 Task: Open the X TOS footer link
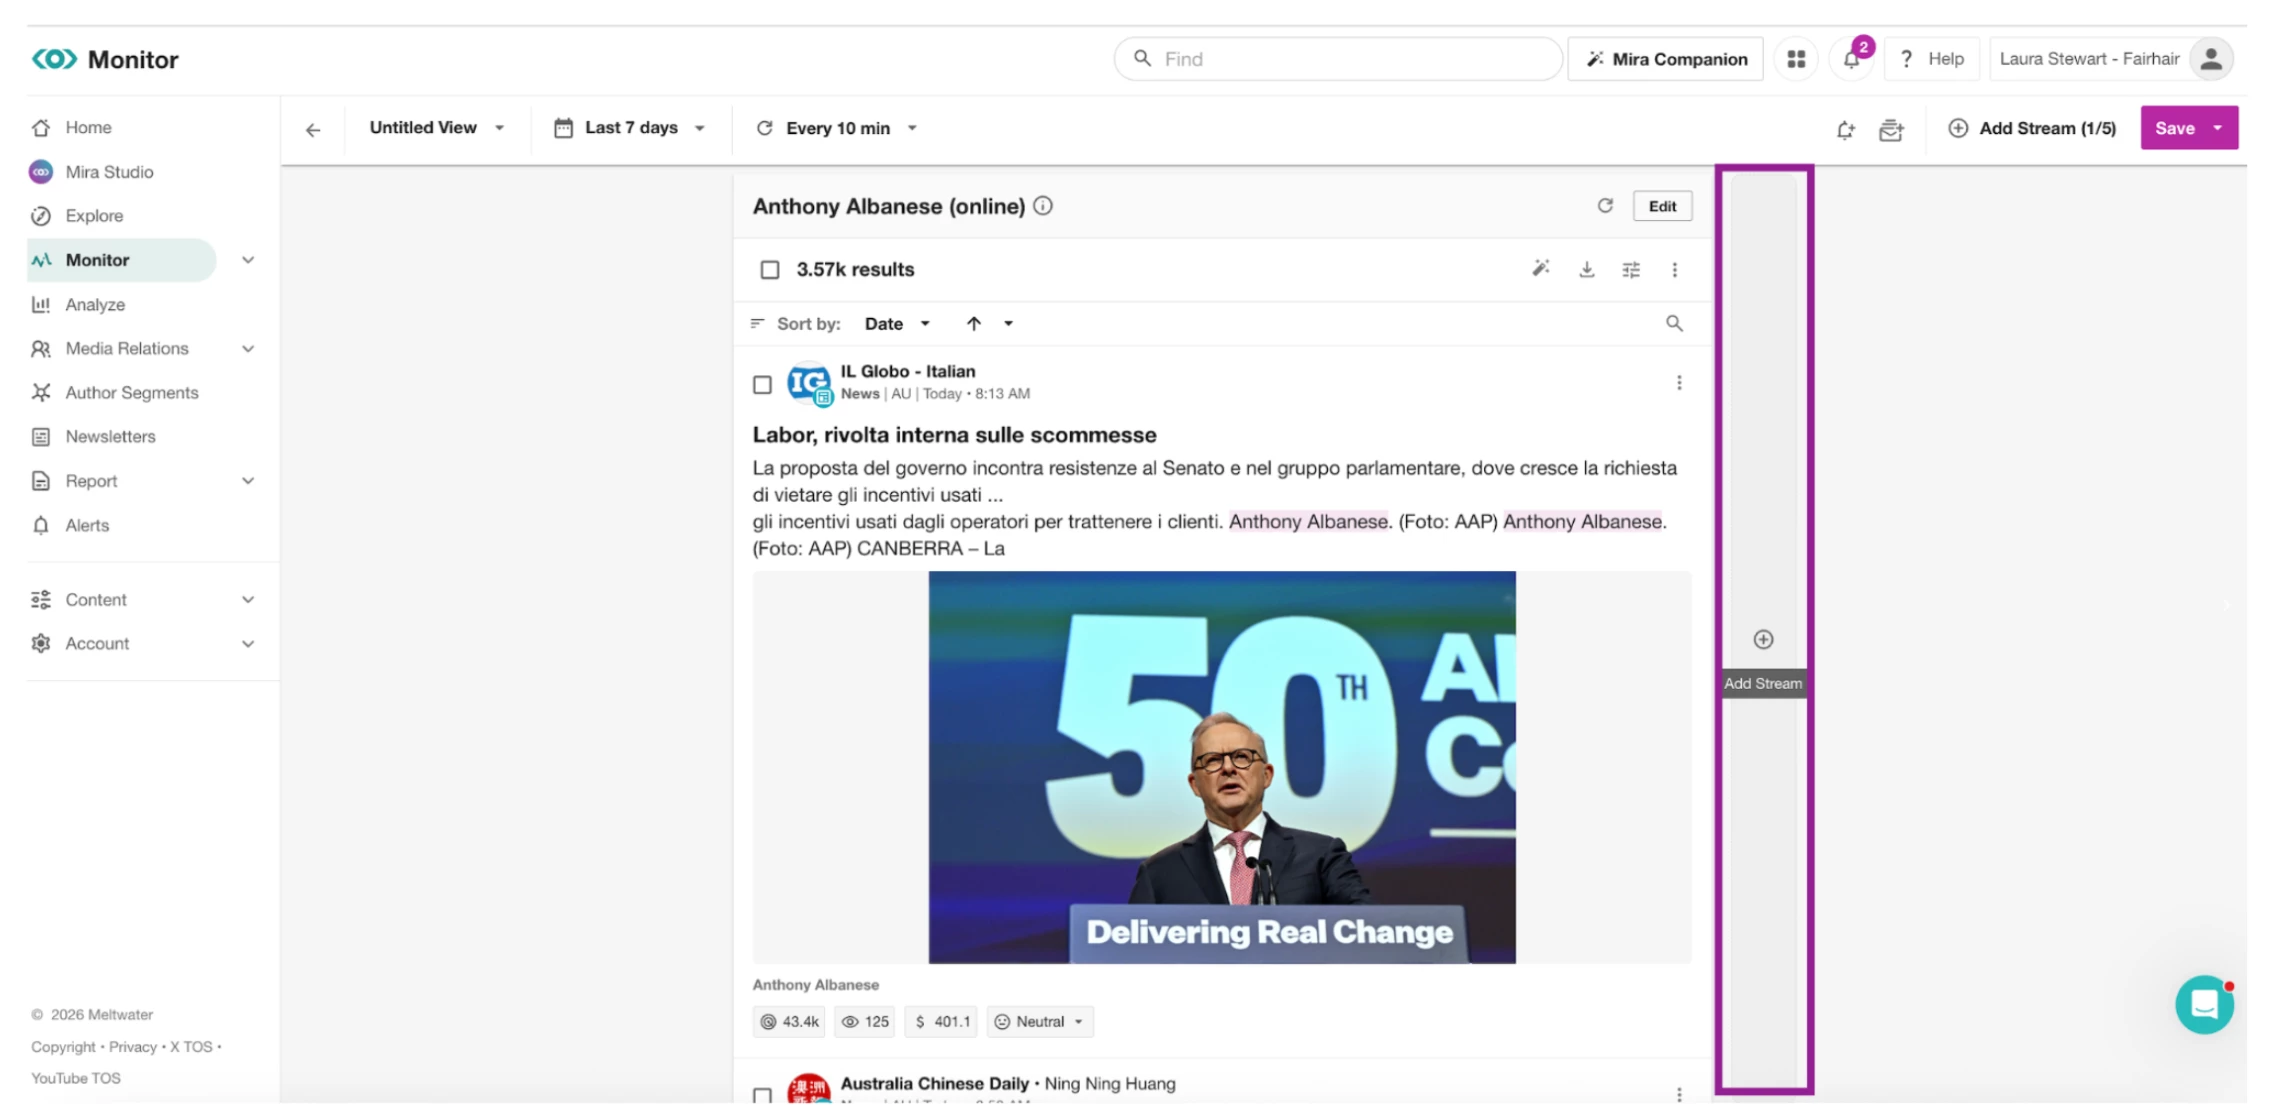[x=191, y=1047]
